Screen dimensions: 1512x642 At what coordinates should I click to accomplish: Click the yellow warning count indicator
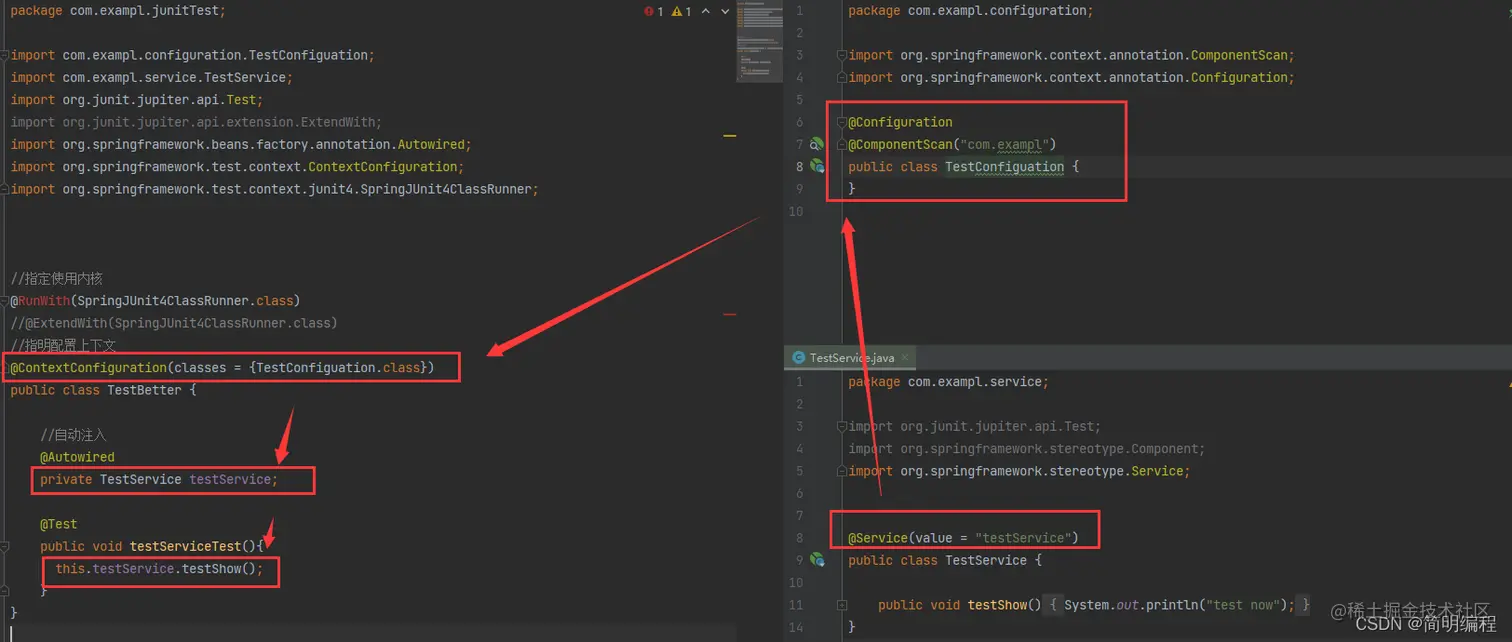coord(682,12)
